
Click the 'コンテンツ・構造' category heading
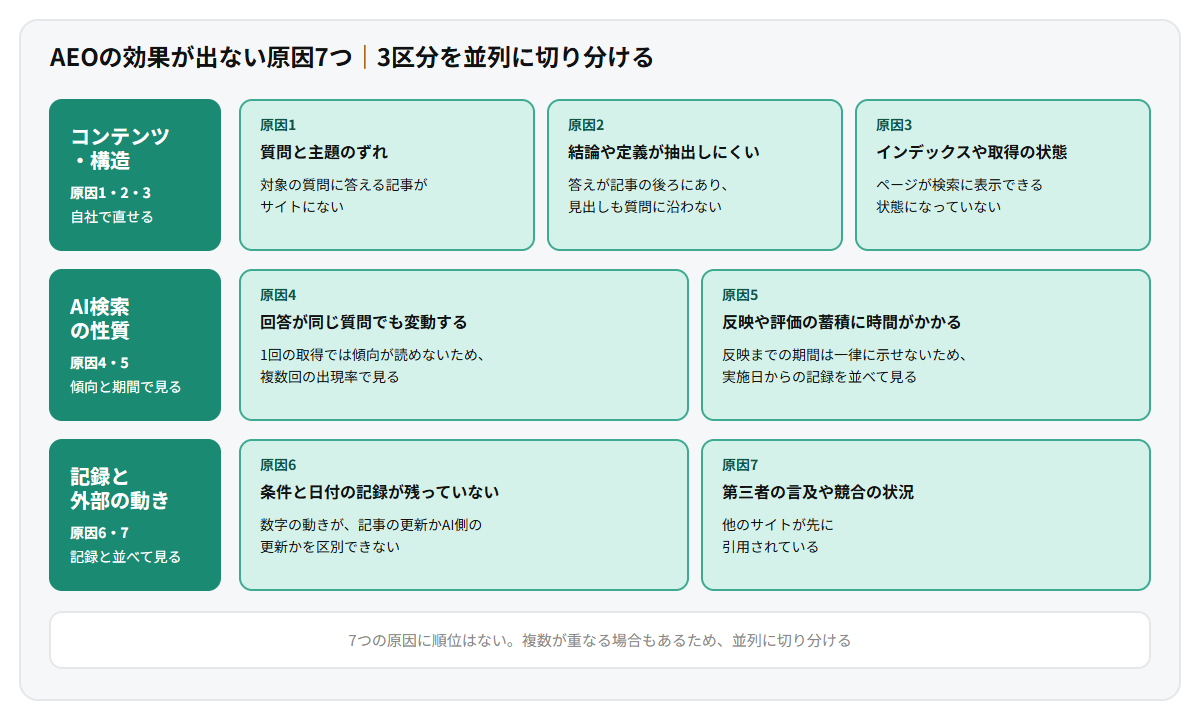pyautogui.click(x=120, y=148)
